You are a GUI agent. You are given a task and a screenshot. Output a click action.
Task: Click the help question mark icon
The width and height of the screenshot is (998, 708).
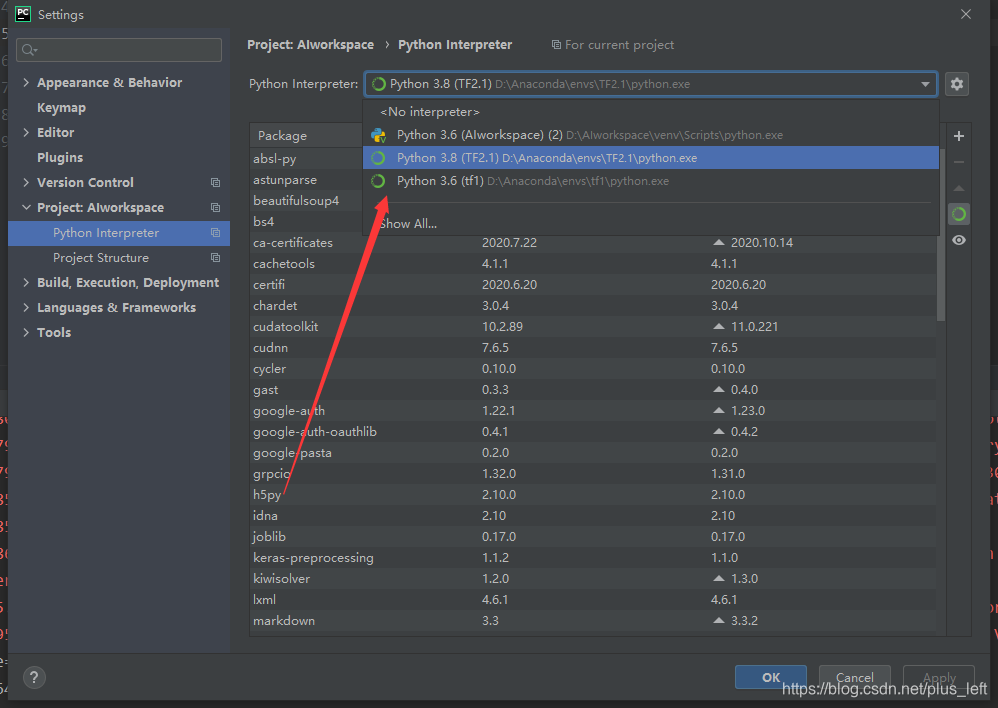34,677
